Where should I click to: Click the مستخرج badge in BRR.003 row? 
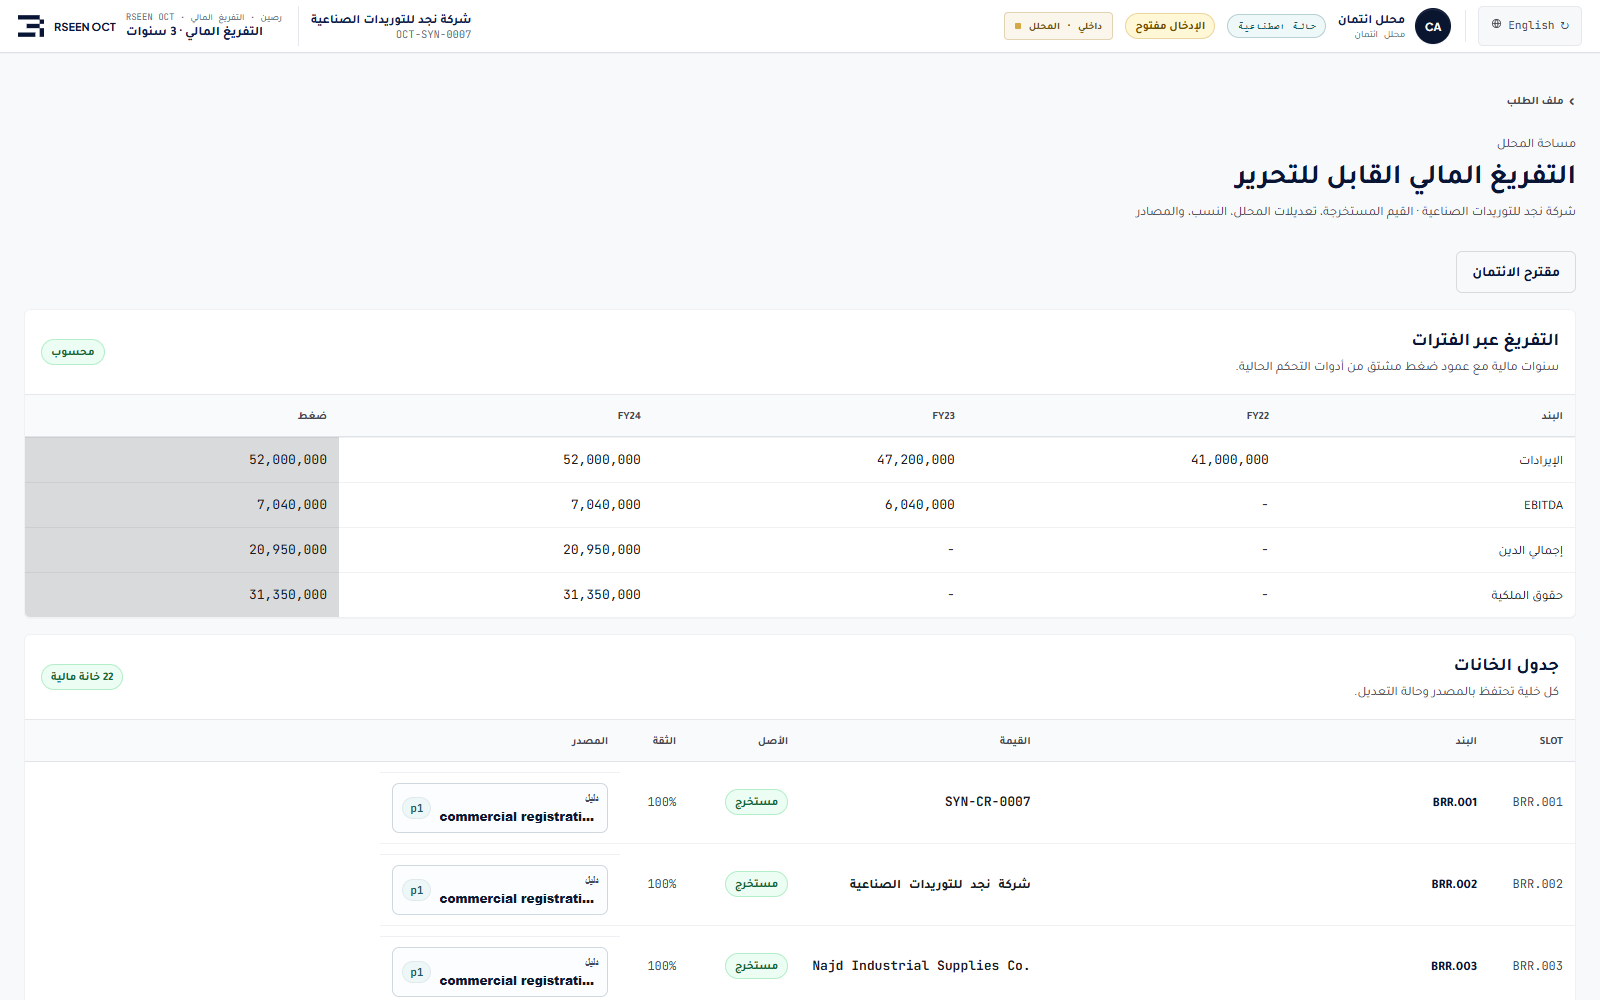pyautogui.click(x=756, y=966)
